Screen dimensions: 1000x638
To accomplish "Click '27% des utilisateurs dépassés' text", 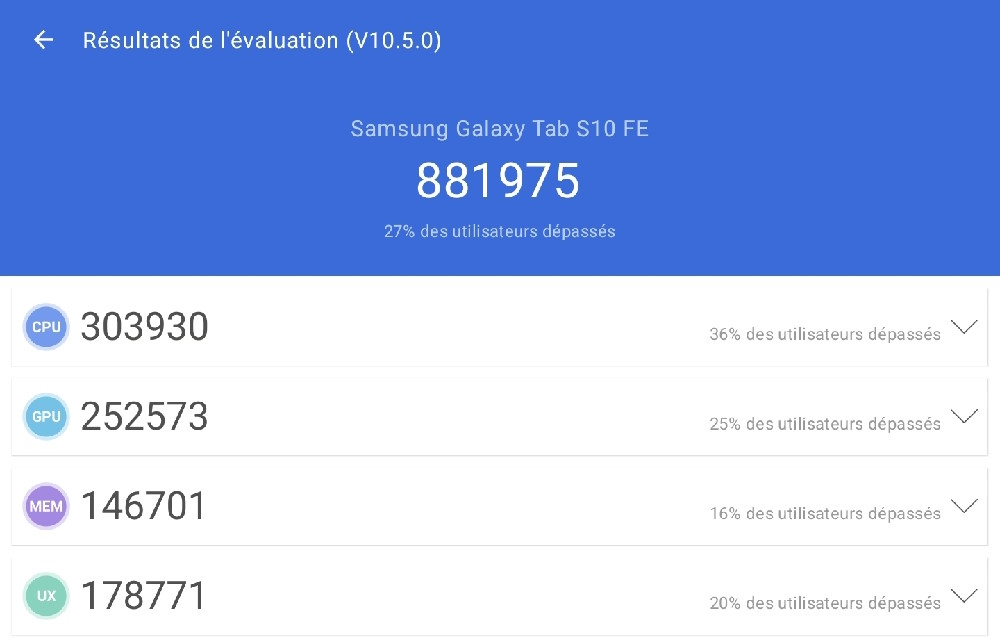I will tap(499, 231).
